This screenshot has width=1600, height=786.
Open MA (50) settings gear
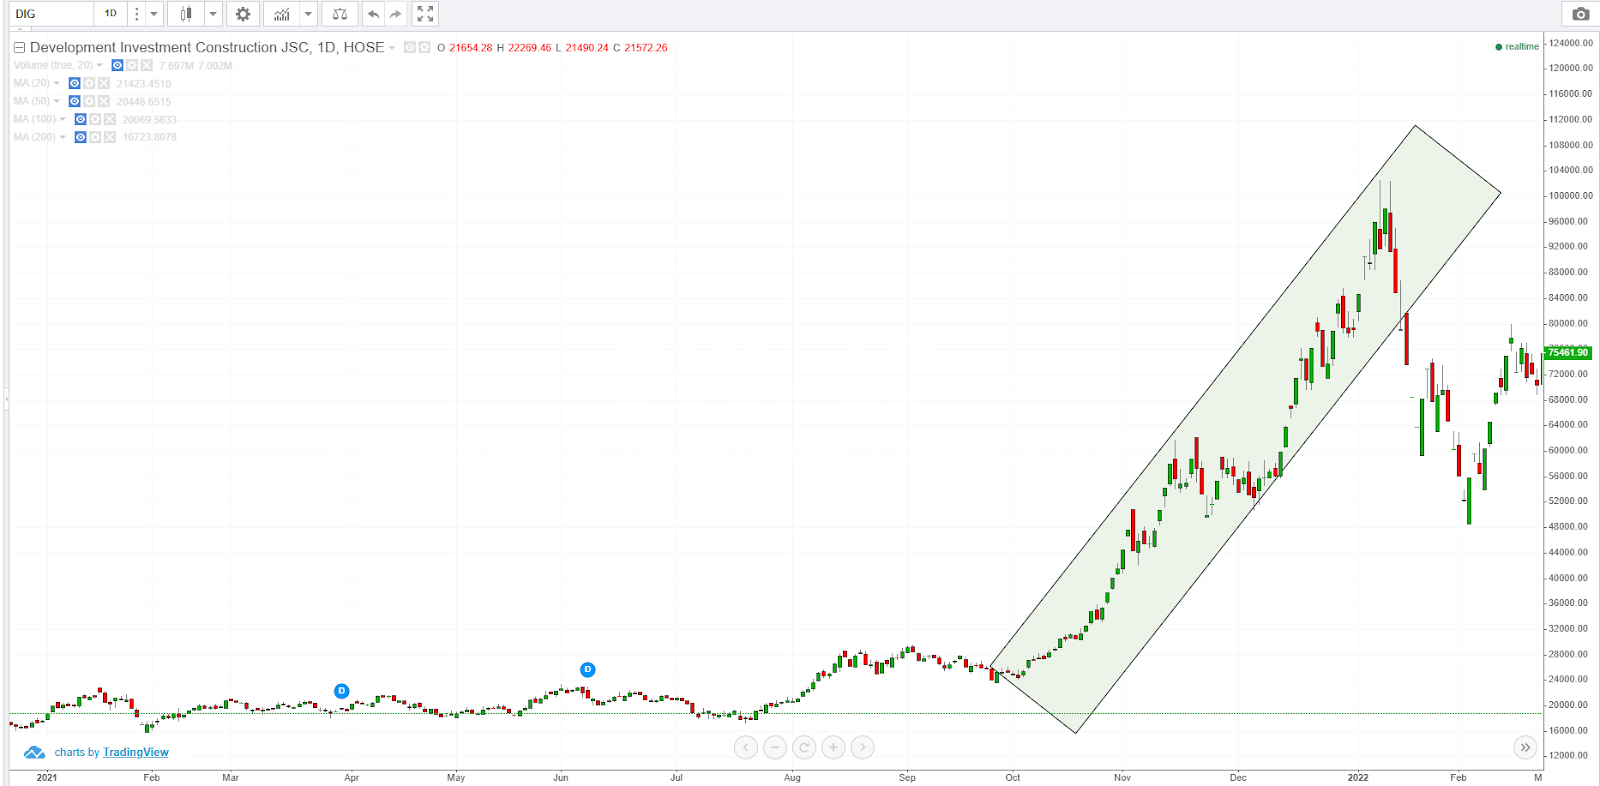tap(89, 101)
